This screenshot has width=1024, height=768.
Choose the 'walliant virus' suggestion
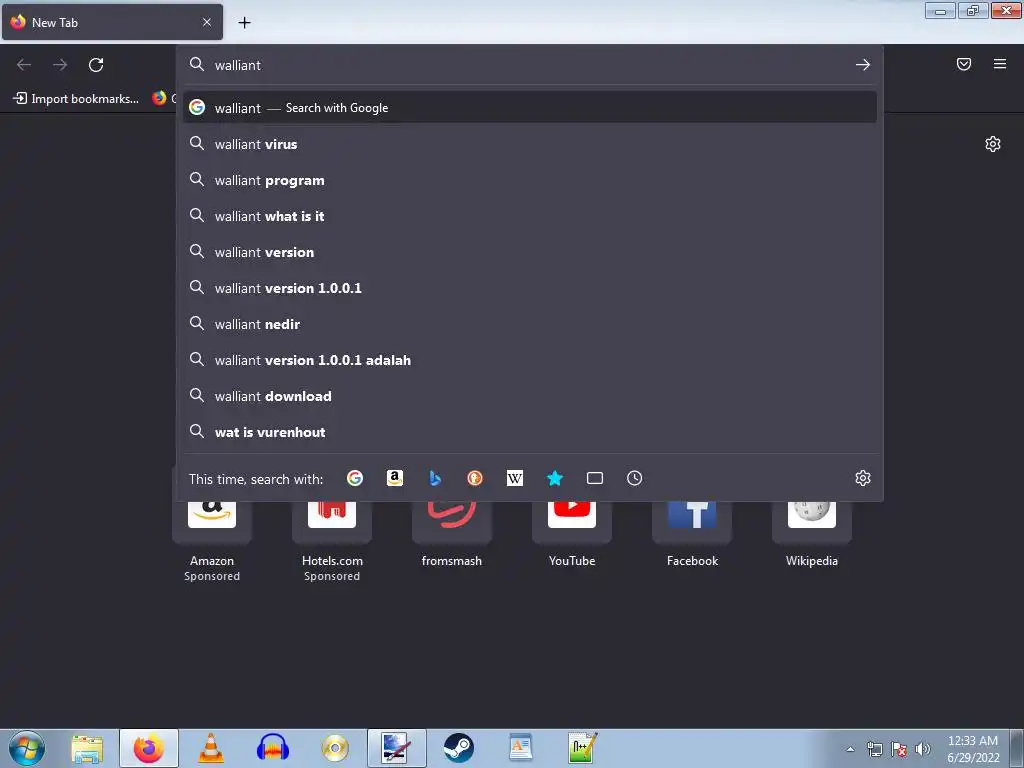pyautogui.click(x=530, y=144)
